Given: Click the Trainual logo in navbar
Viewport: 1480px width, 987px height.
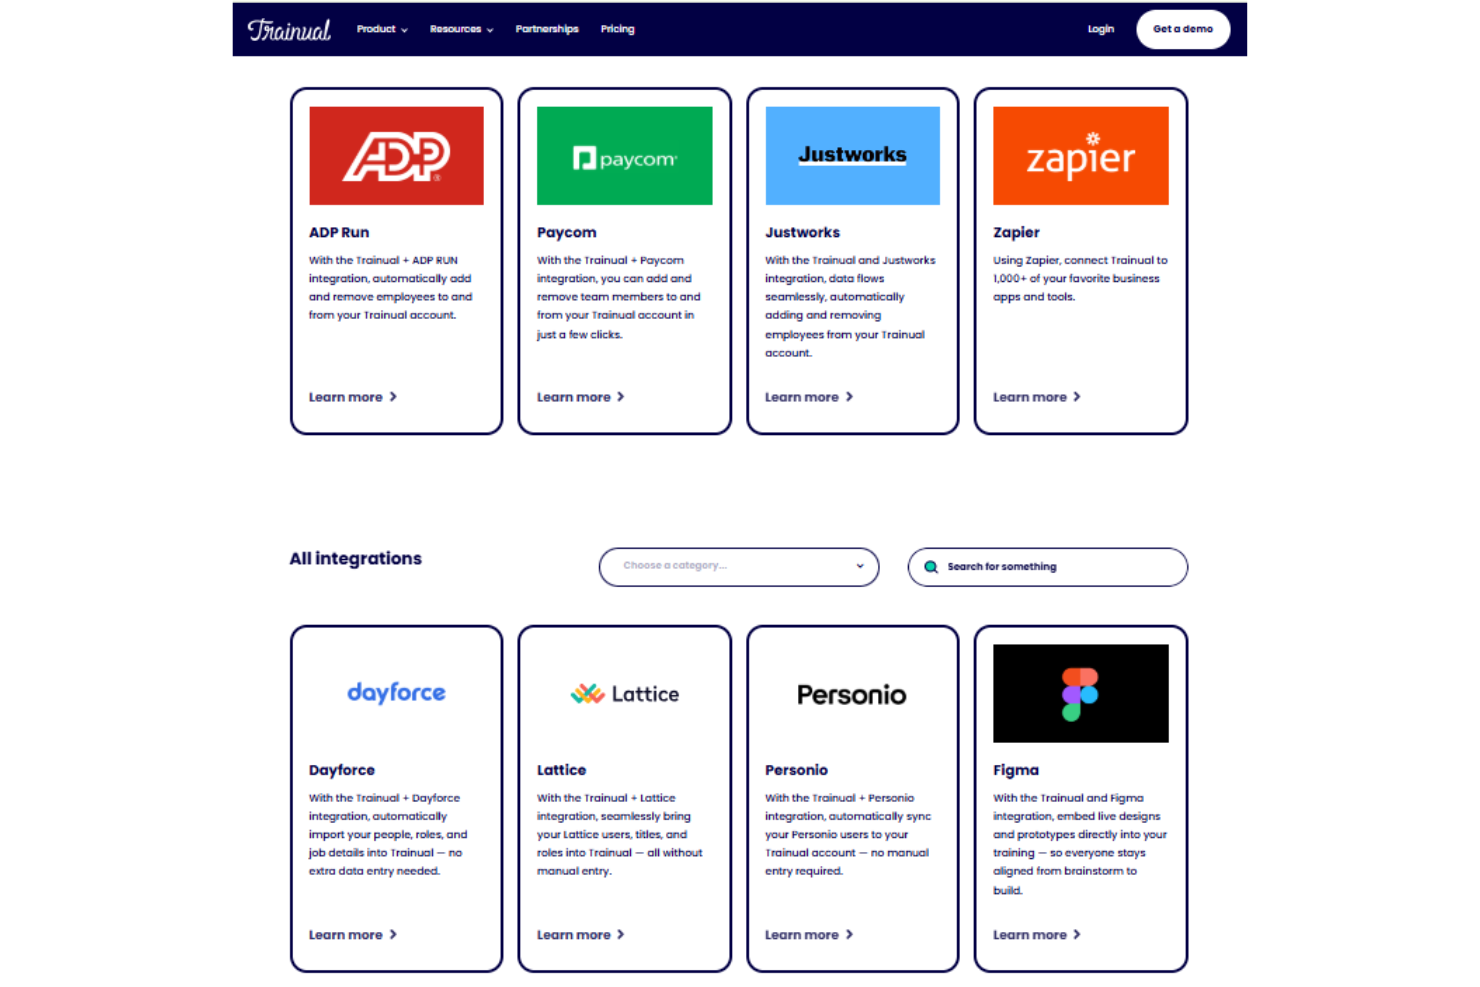Looking at the screenshot, I should [288, 29].
